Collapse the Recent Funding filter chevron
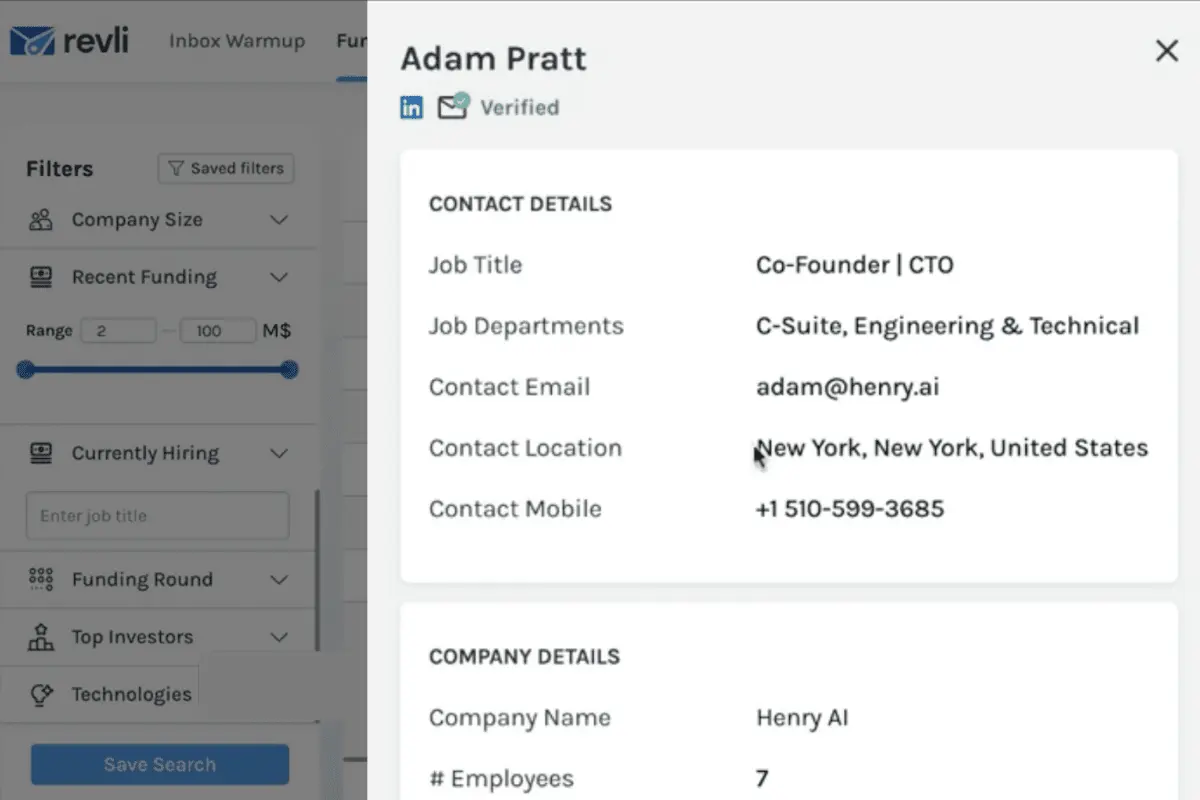Viewport: 1200px width, 800px height. coord(279,277)
